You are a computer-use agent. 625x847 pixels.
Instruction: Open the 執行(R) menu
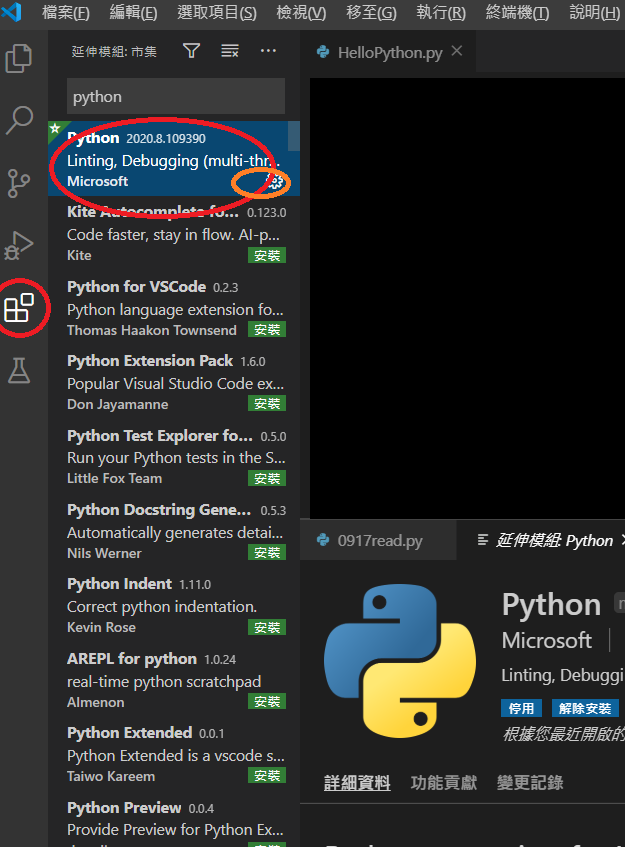(441, 12)
